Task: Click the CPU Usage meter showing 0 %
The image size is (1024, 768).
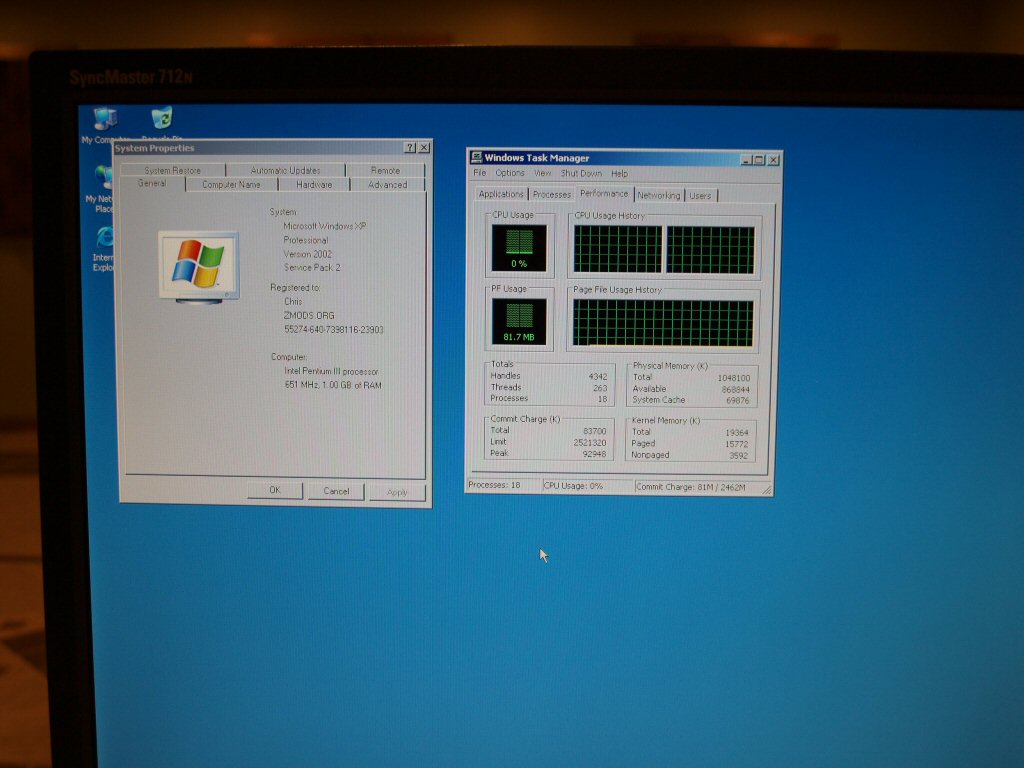Action: coord(519,248)
